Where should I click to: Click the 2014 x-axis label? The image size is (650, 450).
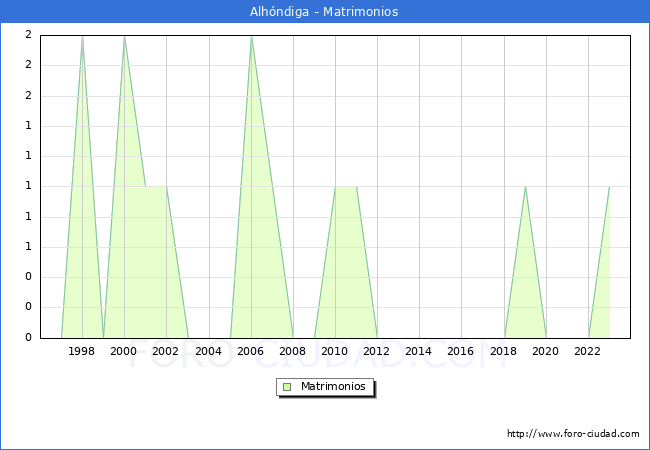[418, 351]
